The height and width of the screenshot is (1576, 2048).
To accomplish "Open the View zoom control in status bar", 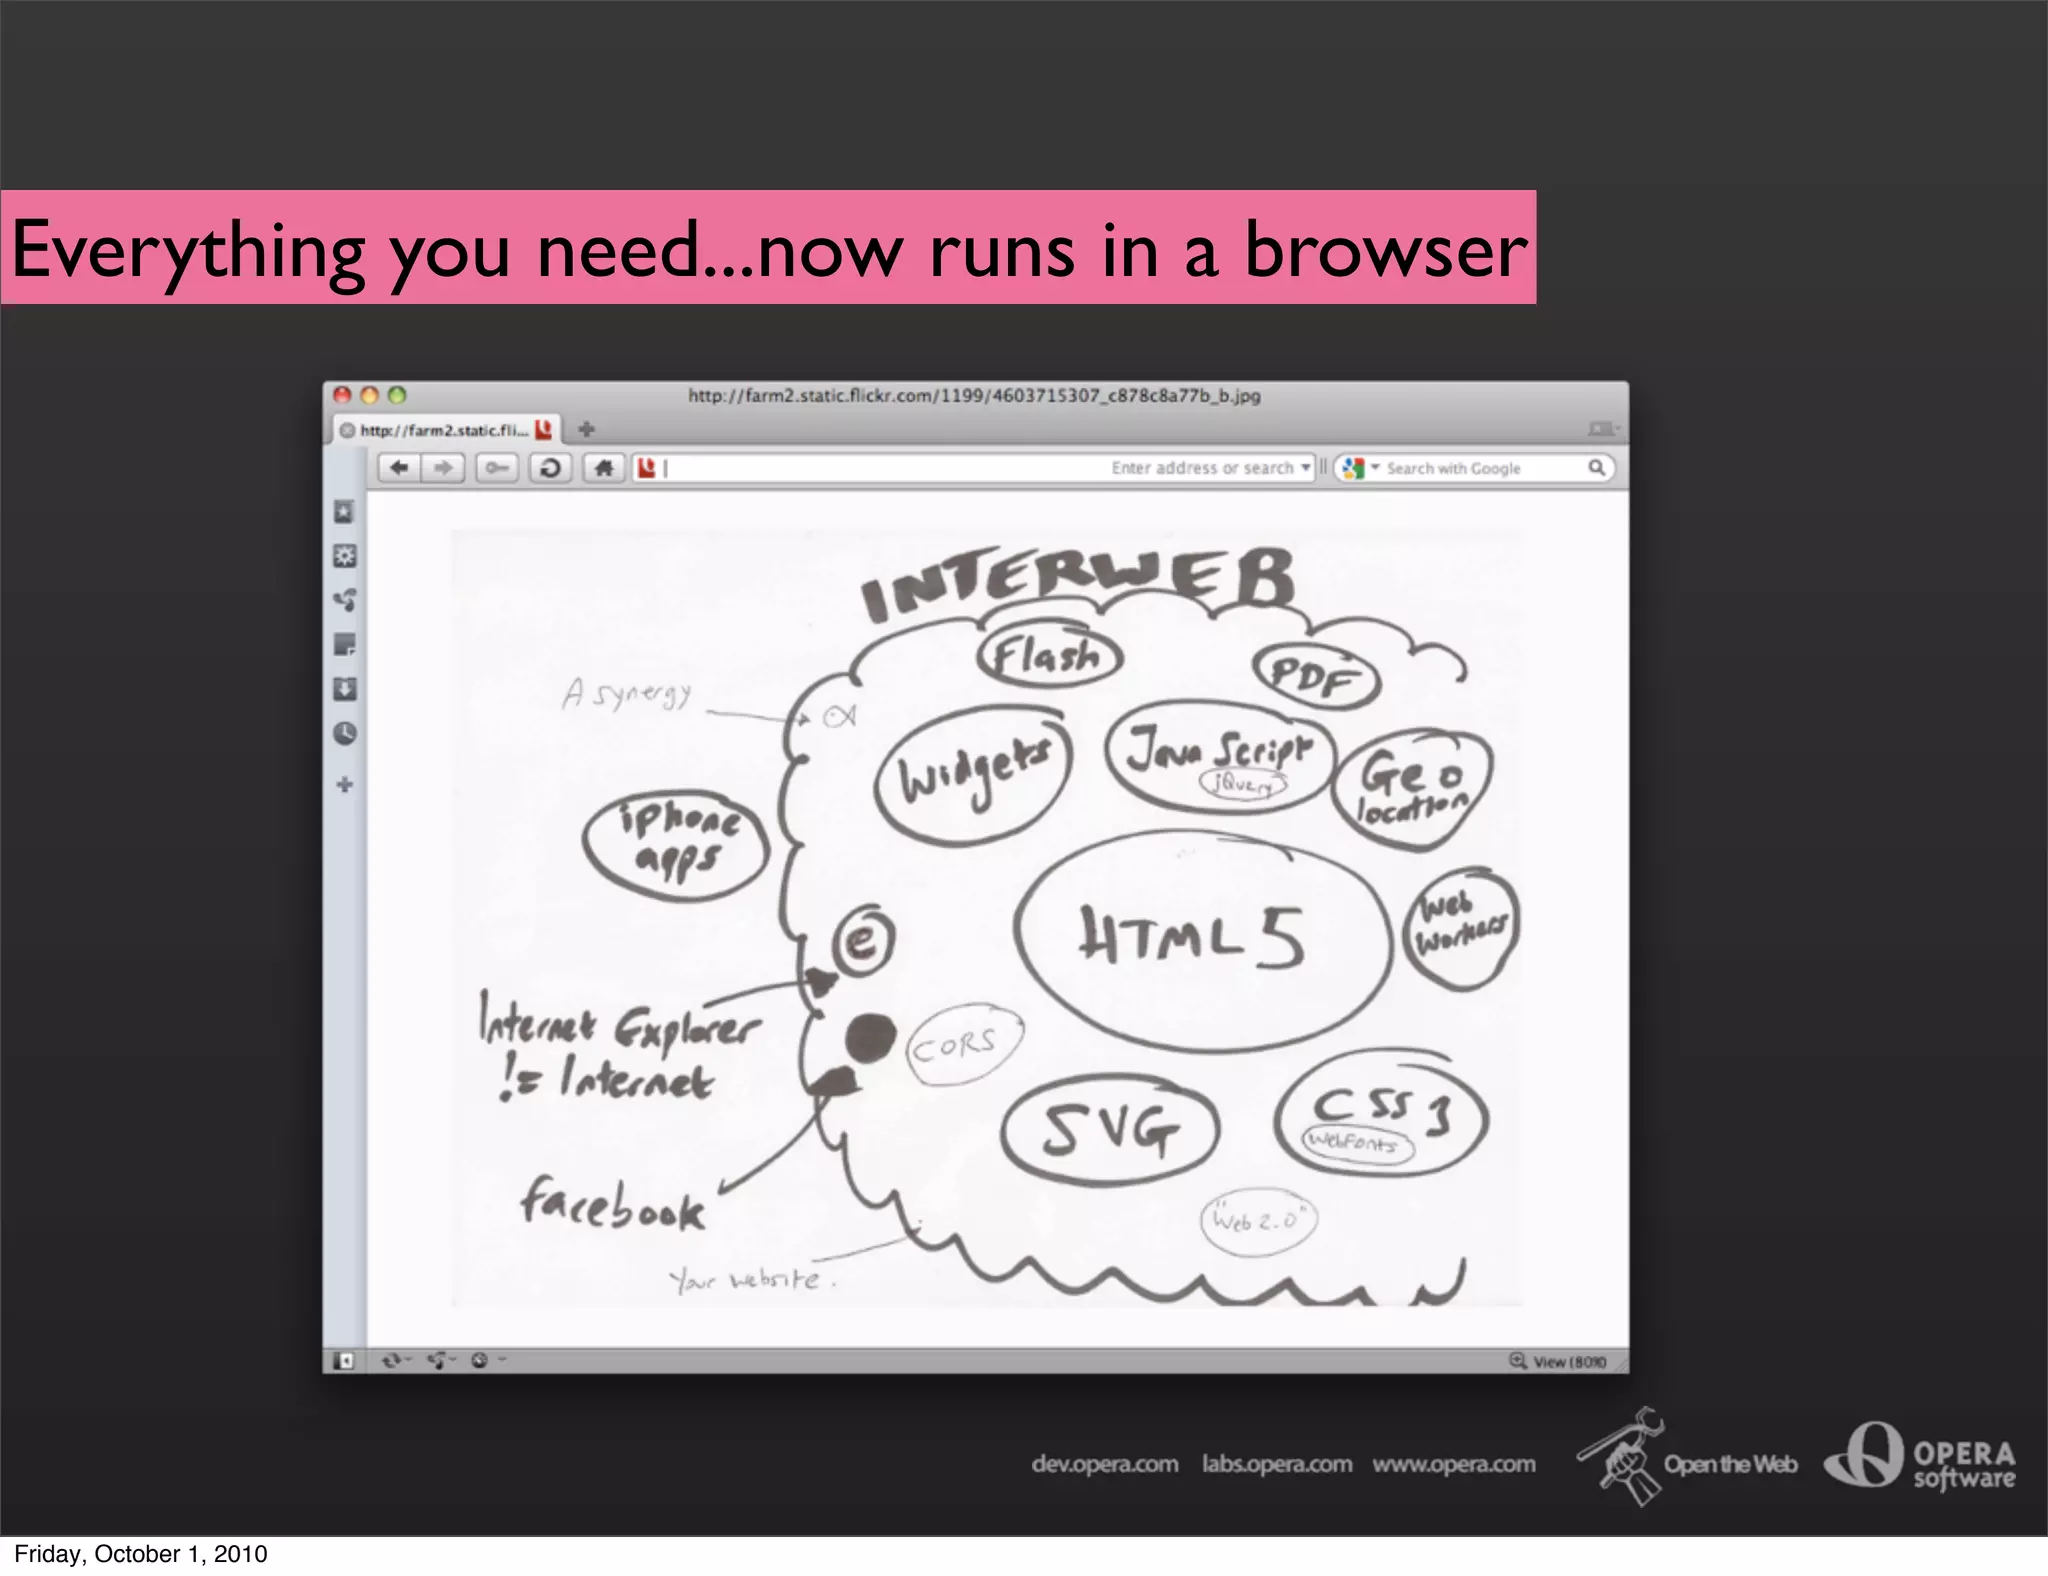I will (1558, 1361).
